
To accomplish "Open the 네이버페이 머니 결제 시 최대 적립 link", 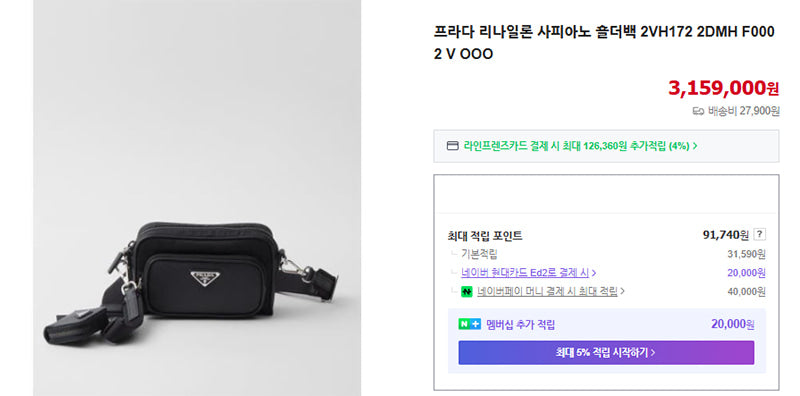I will click(x=547, y=291).
